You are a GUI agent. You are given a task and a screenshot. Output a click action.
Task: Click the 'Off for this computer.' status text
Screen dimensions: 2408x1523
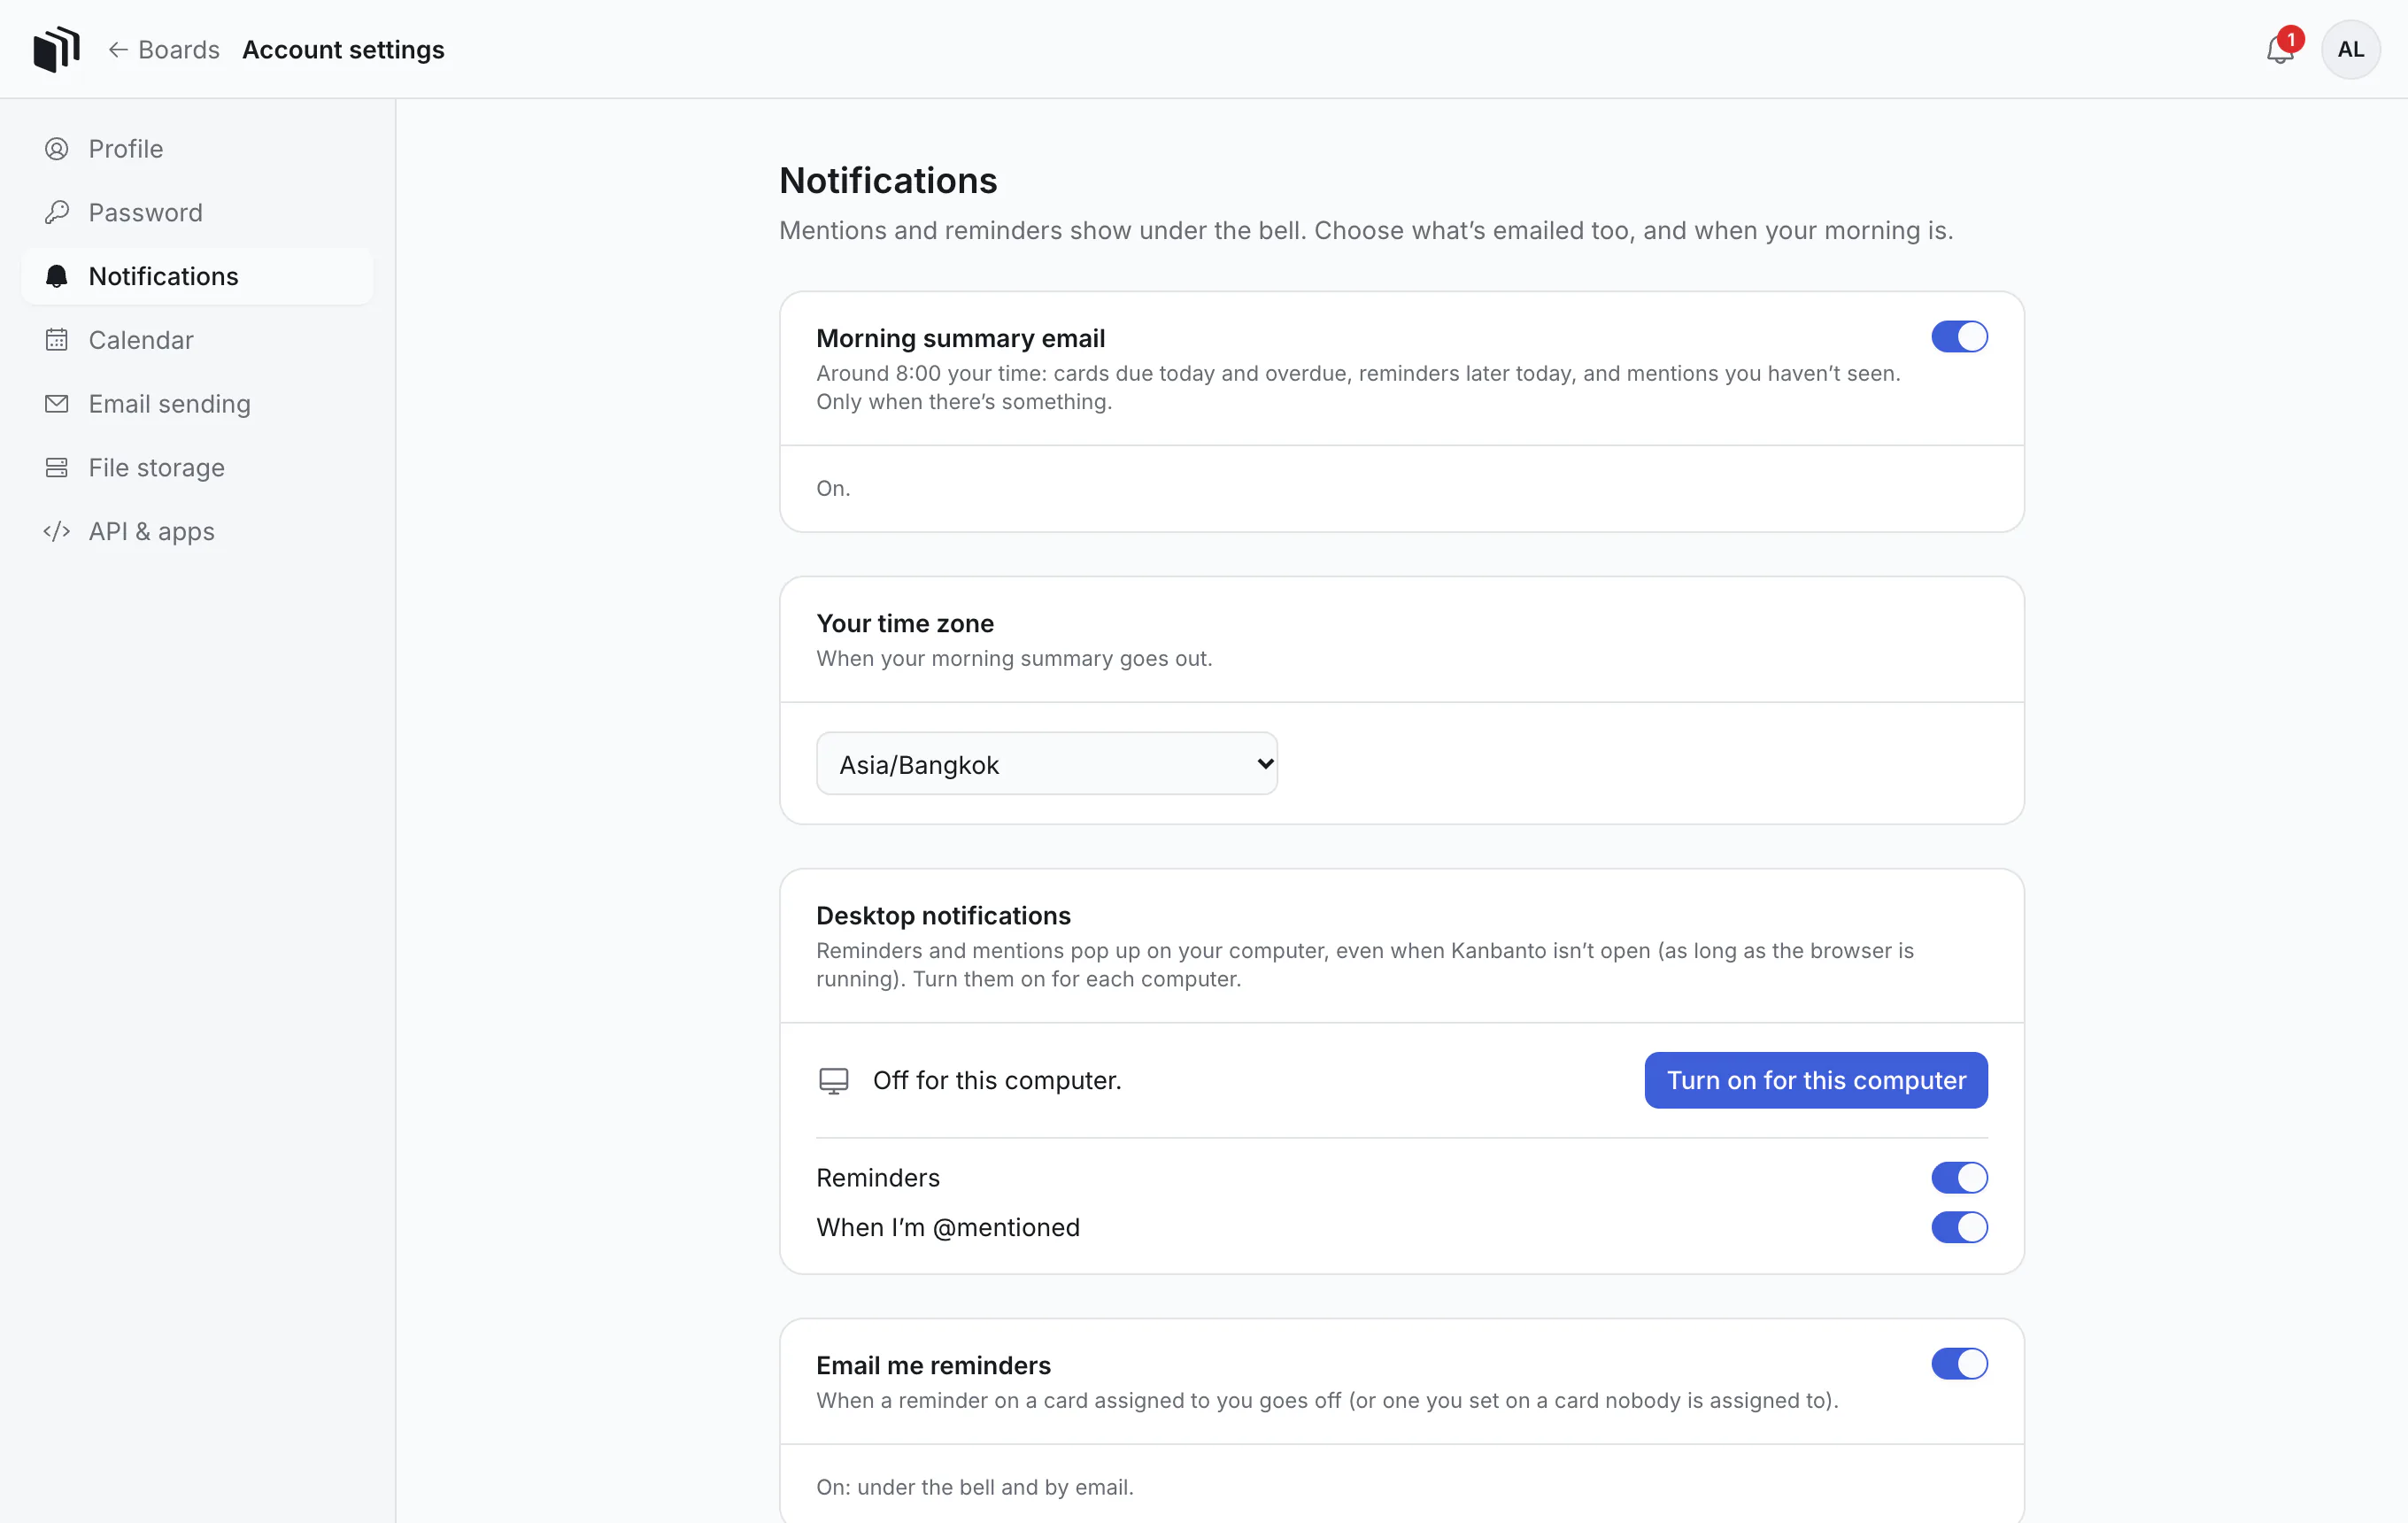pos(997,1081)
